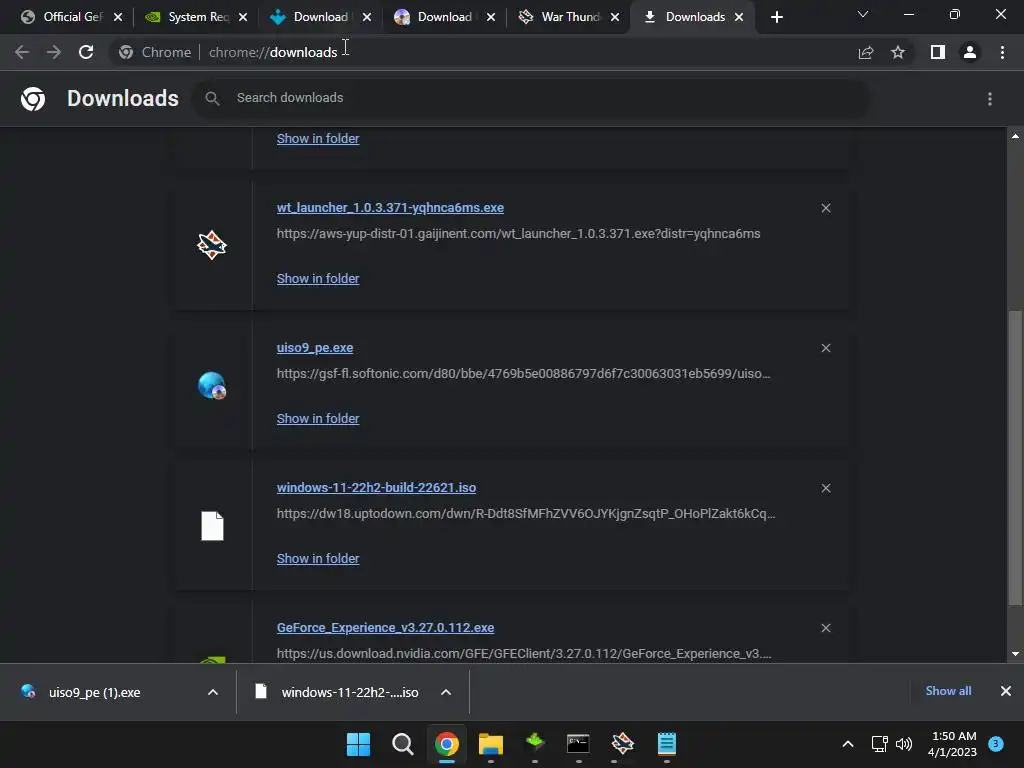
Task: Open the uiso9_pe.exe file link
Action: [315, 348]
